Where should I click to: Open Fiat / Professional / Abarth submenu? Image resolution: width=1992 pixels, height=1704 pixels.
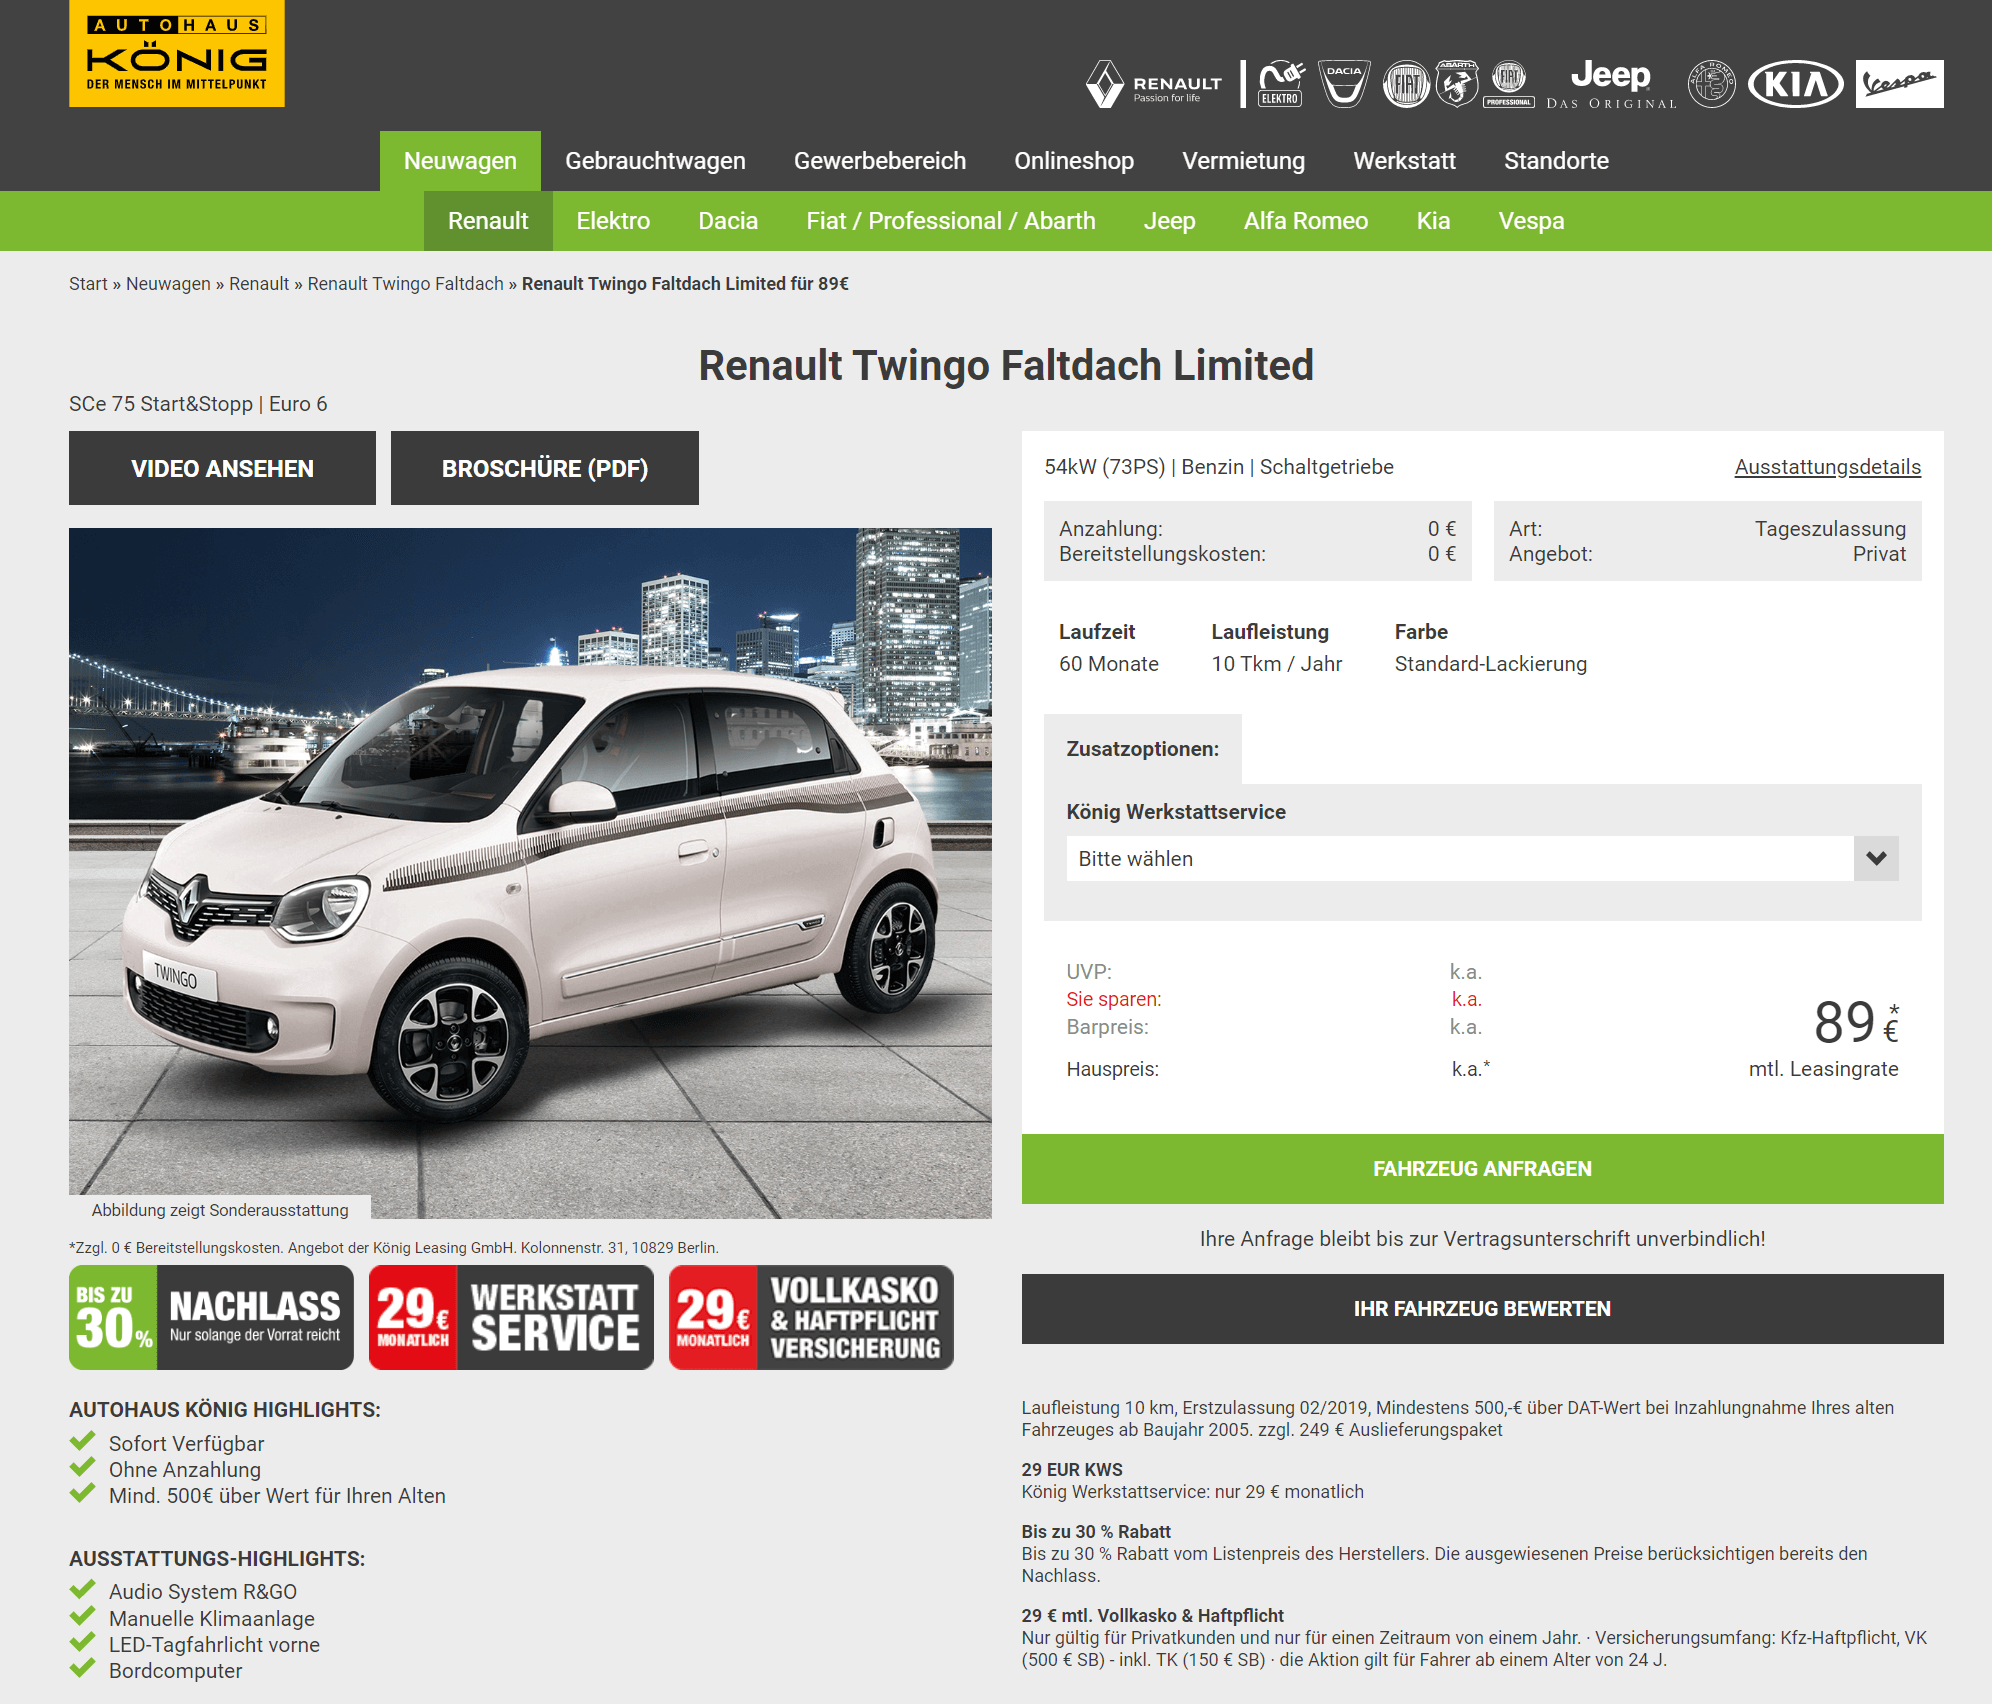(951, 221)
